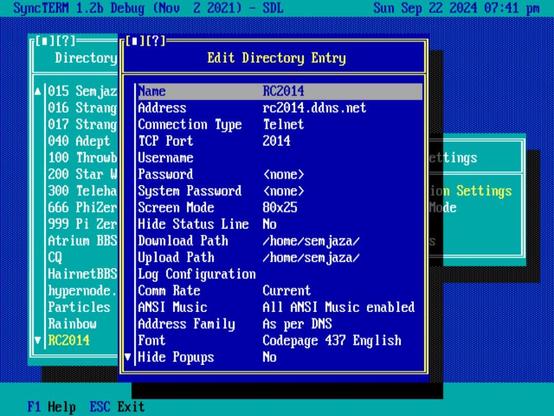Select directory entry 017 Strang

pos(82,124)
